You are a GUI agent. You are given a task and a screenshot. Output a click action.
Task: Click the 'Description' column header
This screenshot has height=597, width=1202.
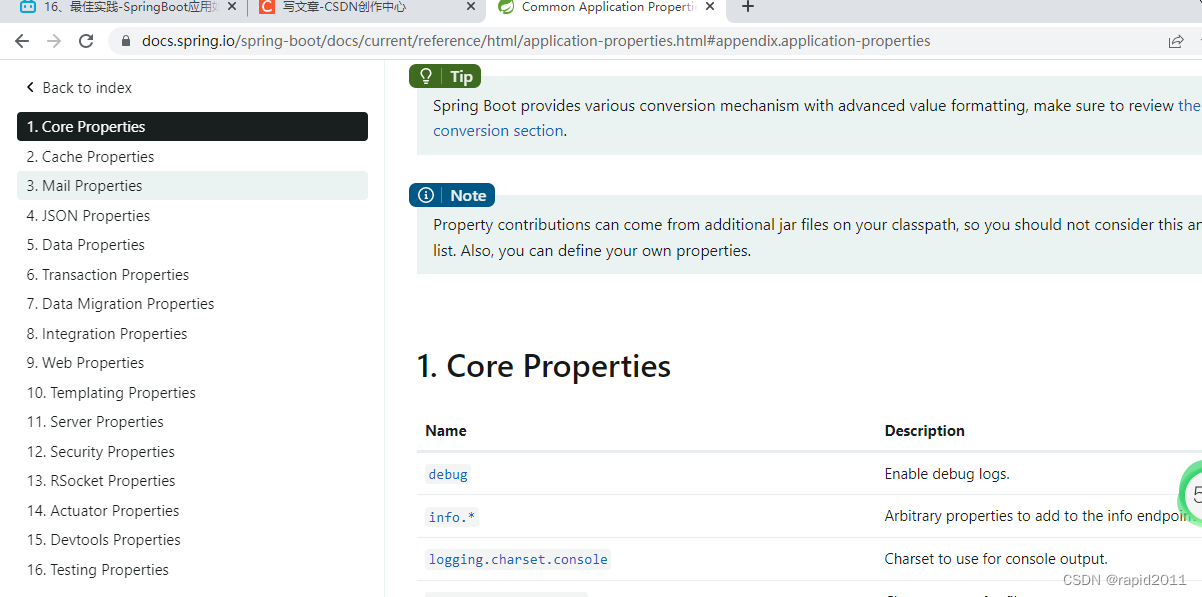pyautogui.click(x=925, y=431)
